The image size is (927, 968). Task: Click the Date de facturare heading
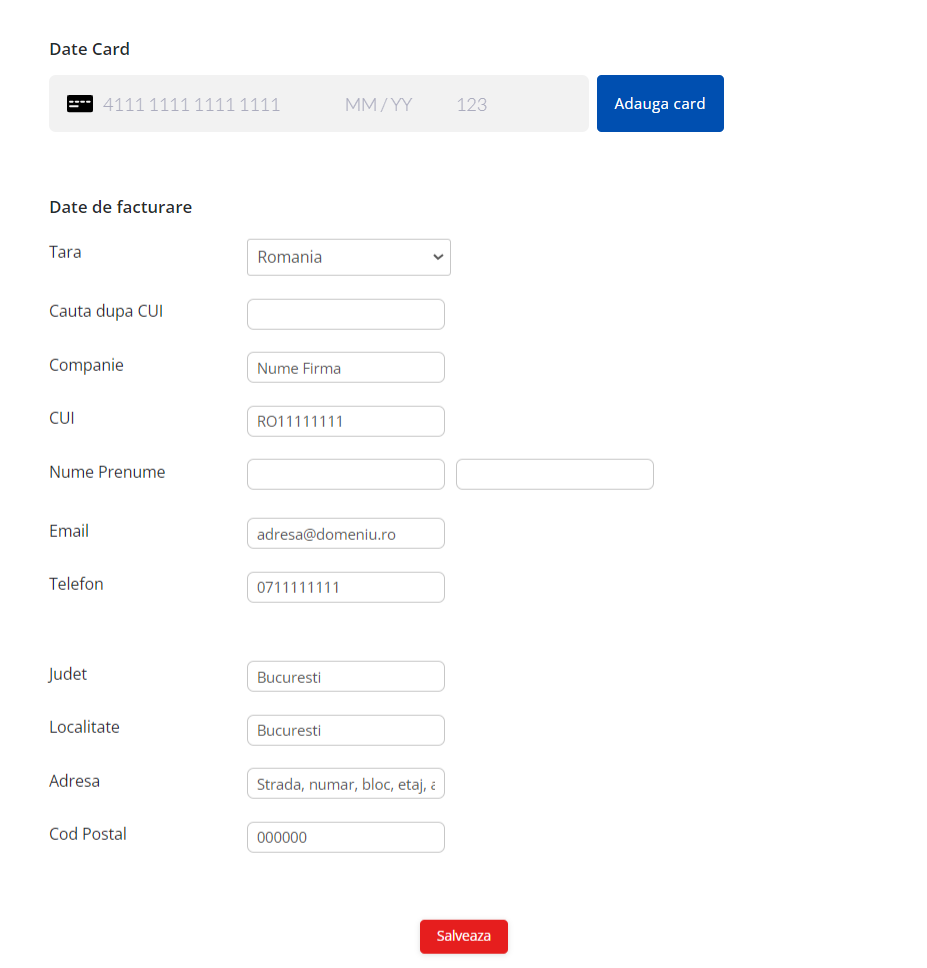click(120, 207)
